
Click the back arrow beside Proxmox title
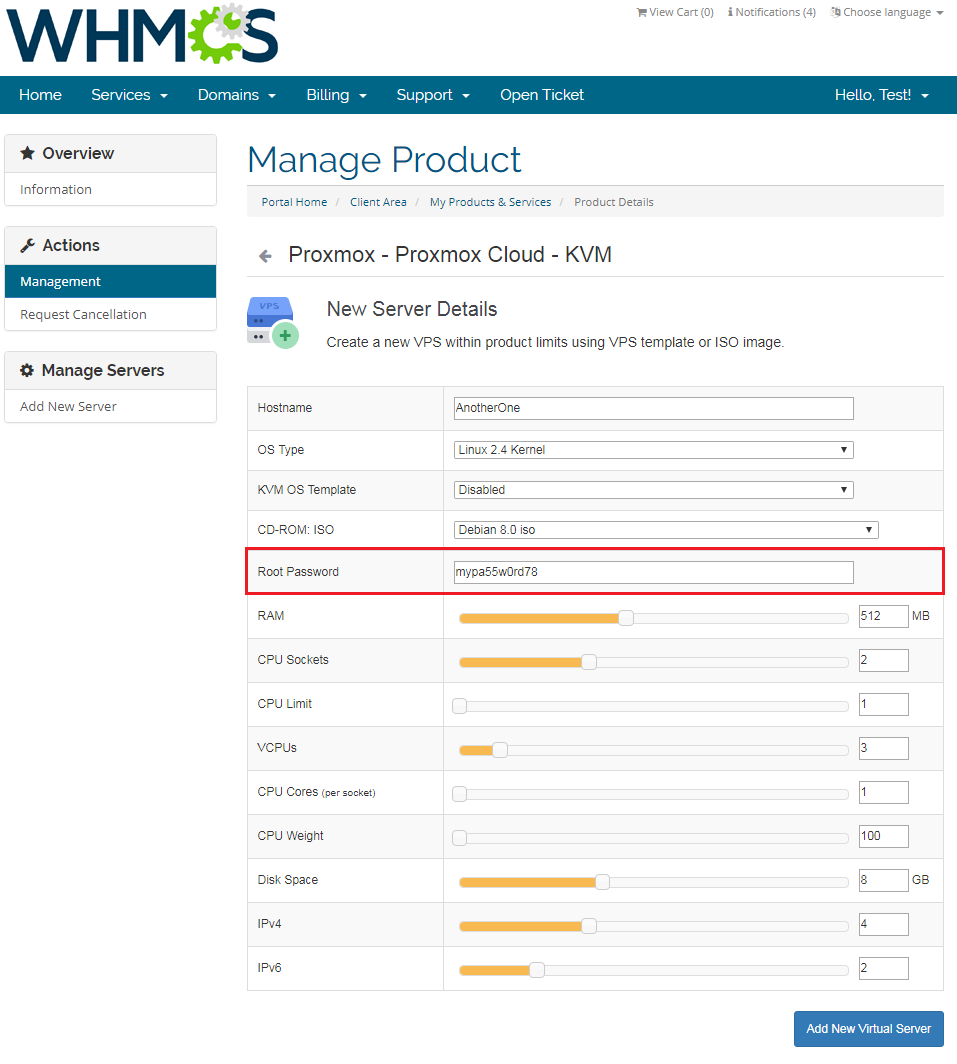coord(265,256)
